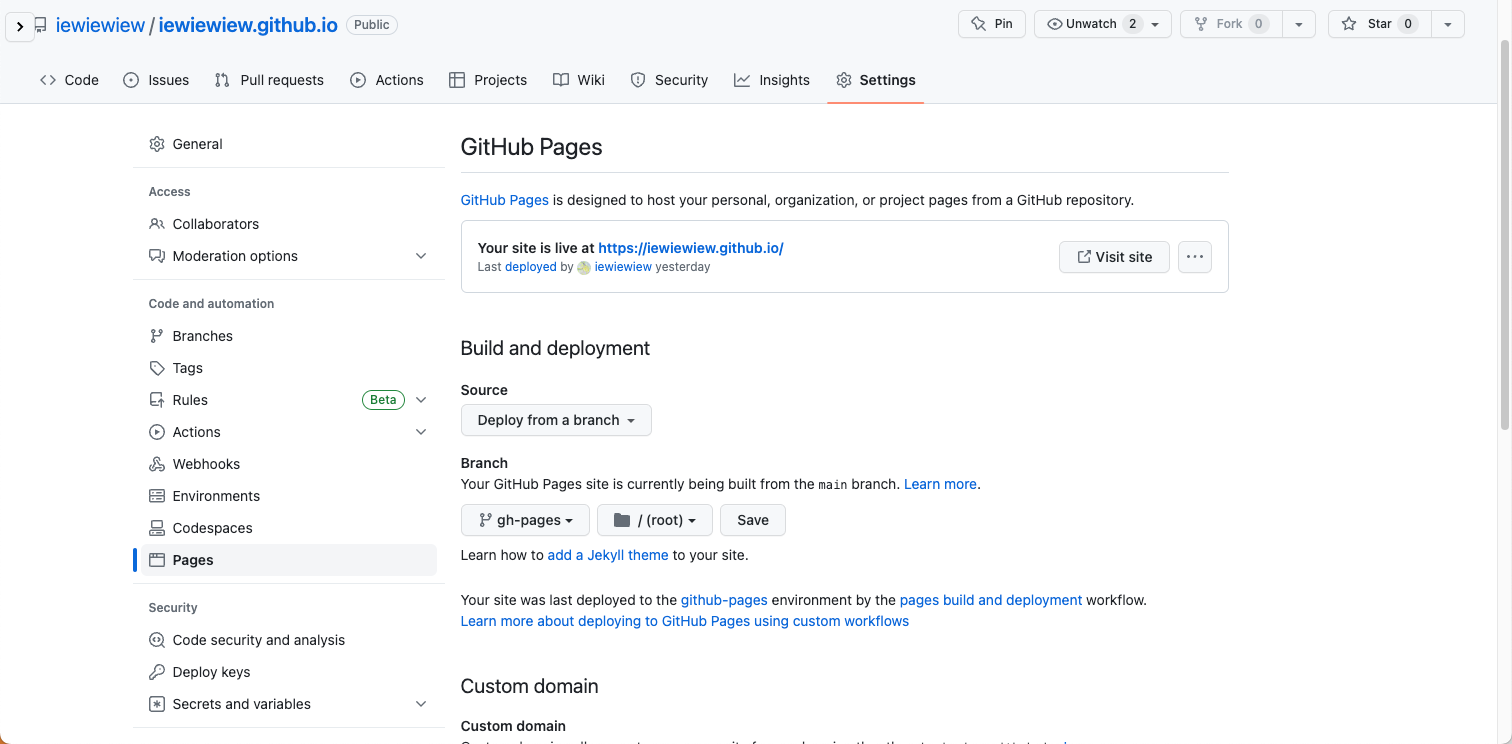Open the Deploy from a branch dropdown
Image resolution: width=1512 pixels, height=744 pixels.
coord(556,420)
